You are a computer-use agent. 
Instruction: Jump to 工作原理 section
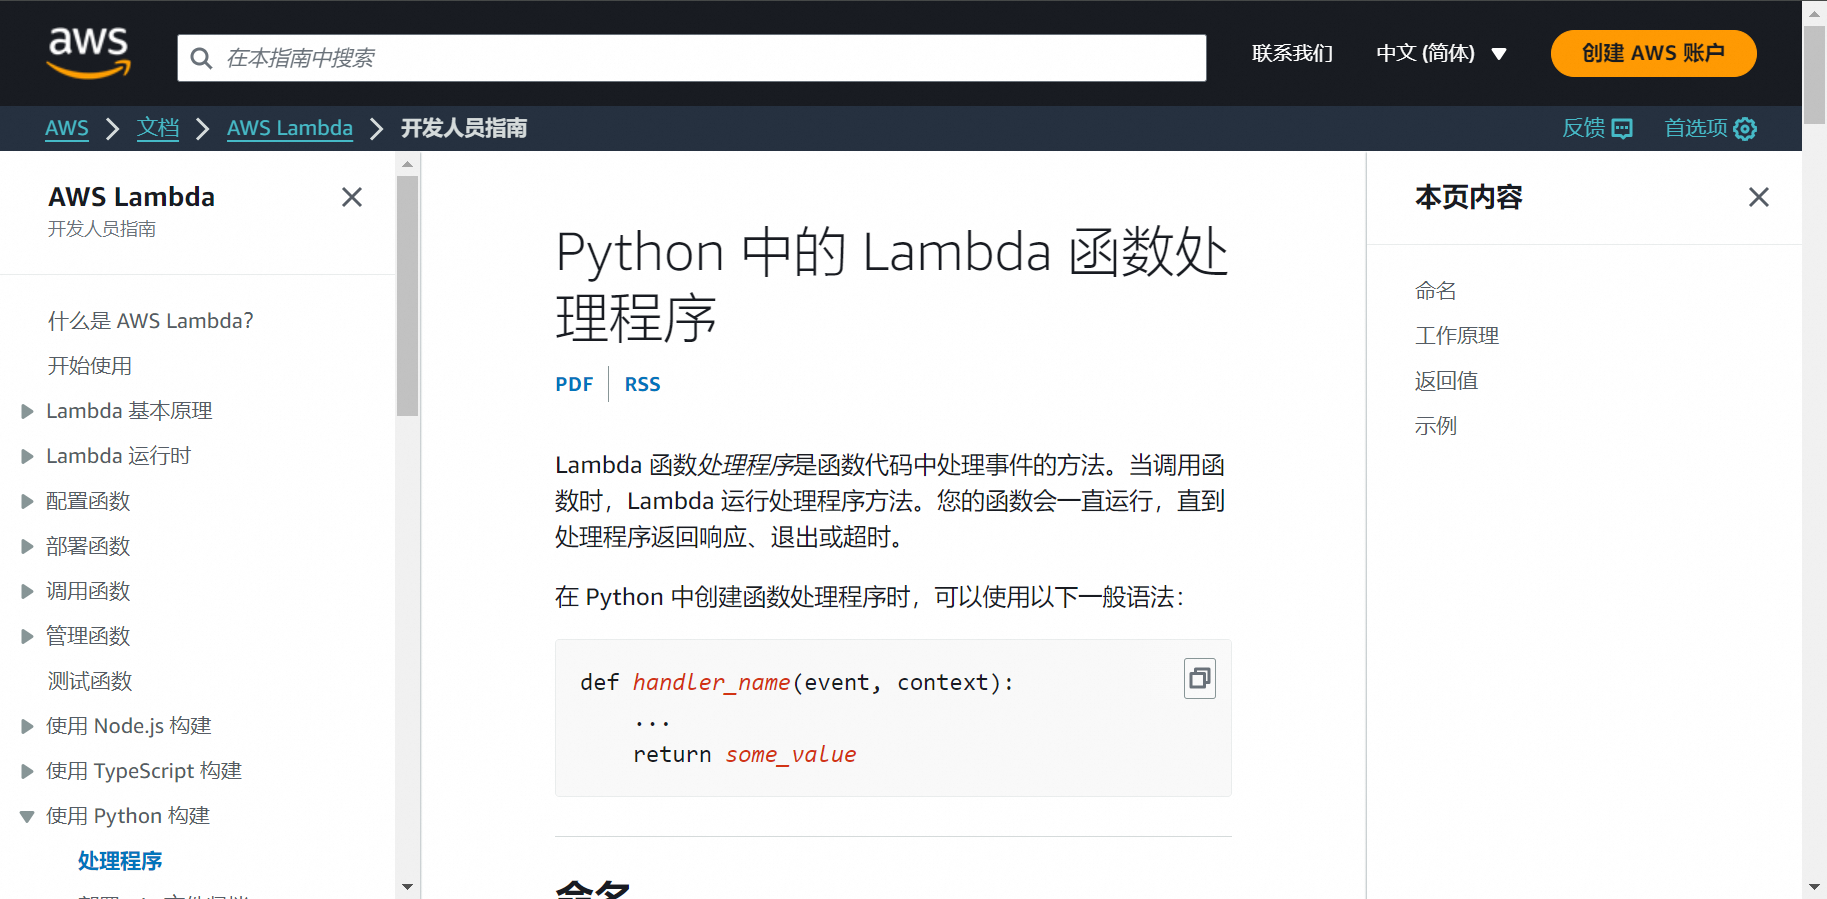pyautogui.click(x=1457, y=336)
